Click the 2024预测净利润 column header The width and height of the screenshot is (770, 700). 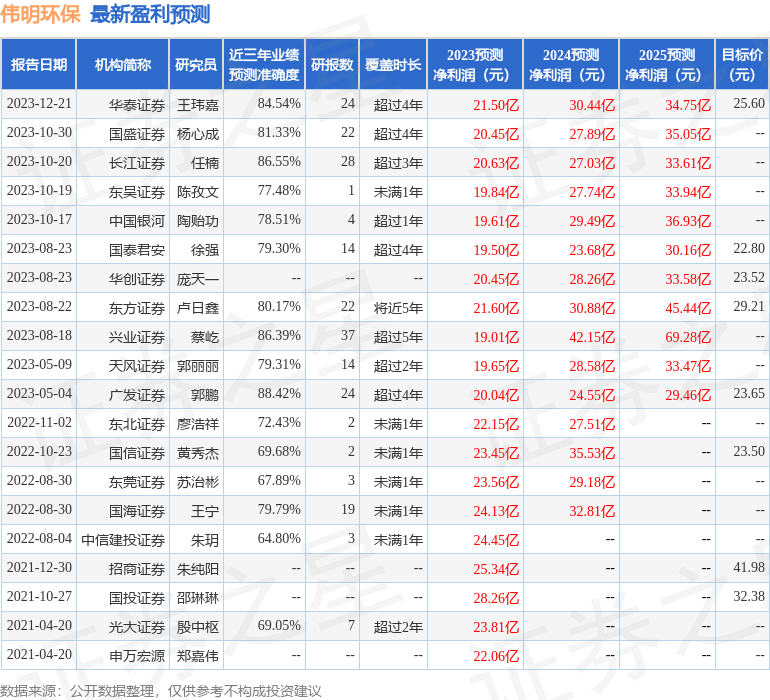pyautogui.click(x=571, y=64)
